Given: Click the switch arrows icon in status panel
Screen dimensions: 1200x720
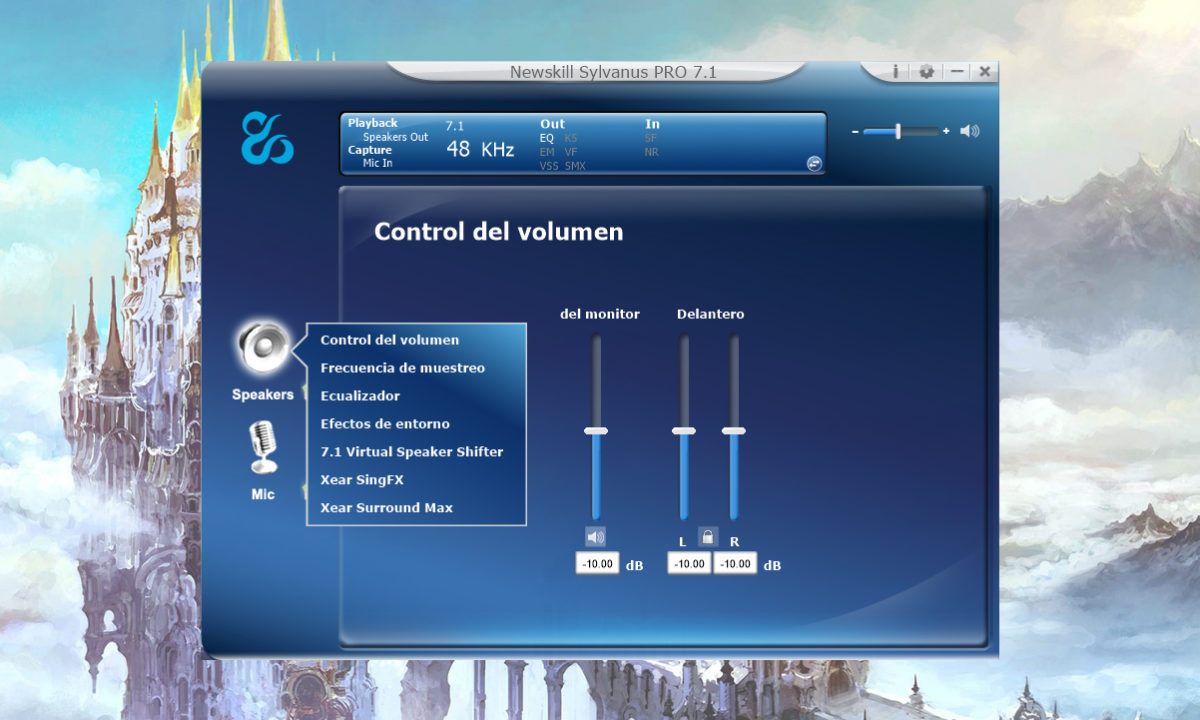Looking at the screenshot, I should click(x=815, y=163).
